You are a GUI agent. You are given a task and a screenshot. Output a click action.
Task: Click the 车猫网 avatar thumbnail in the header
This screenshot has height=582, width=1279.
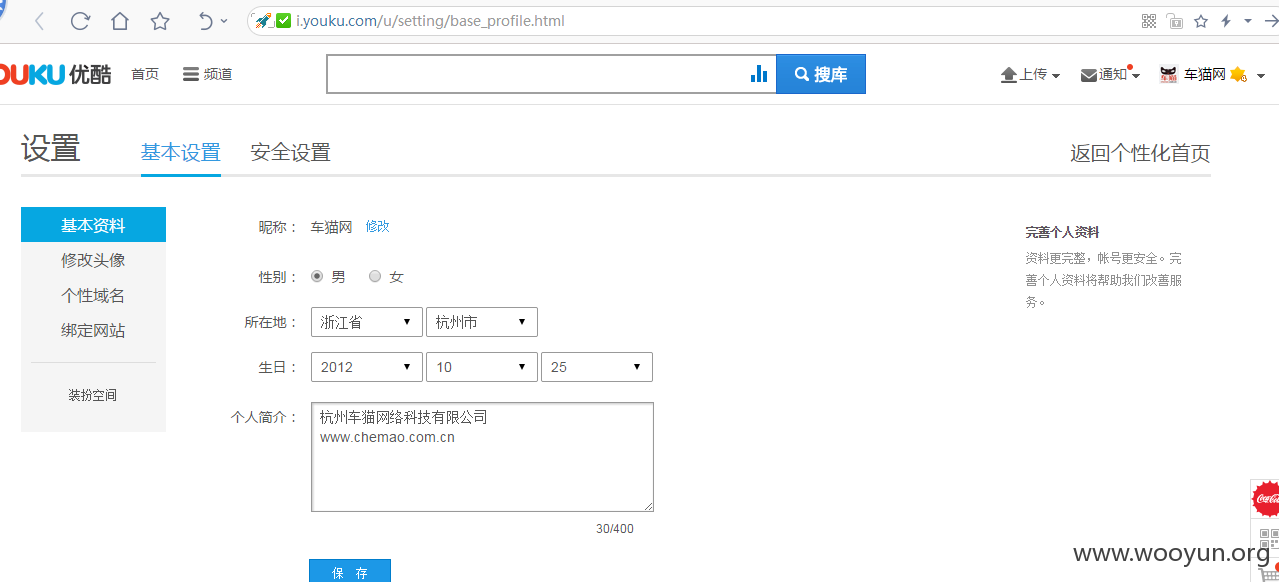coord(1168,75)
